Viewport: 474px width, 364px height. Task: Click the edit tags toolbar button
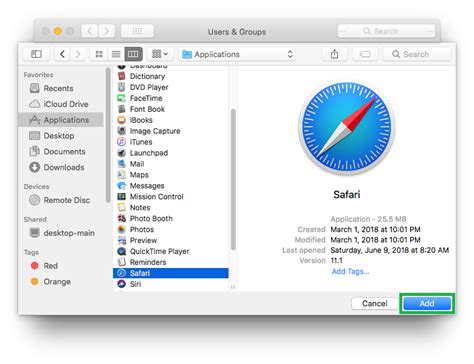tap(365, 54)
